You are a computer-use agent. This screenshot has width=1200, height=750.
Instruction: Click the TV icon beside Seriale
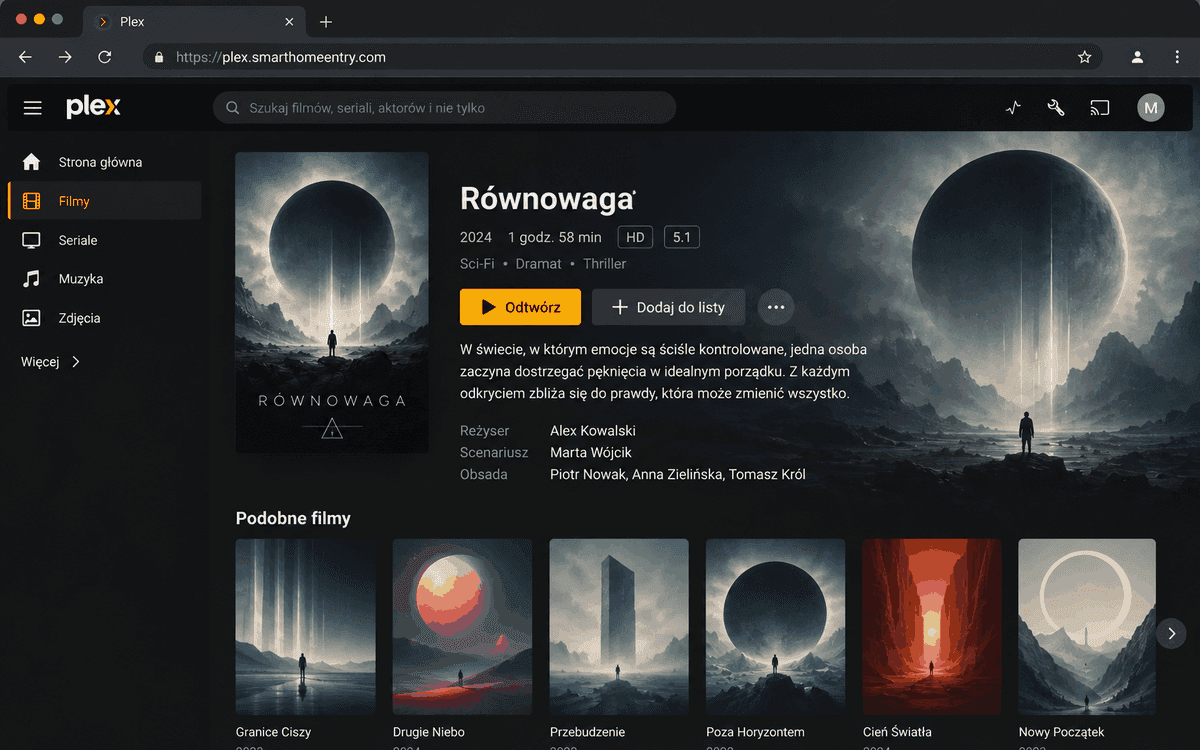32,240
